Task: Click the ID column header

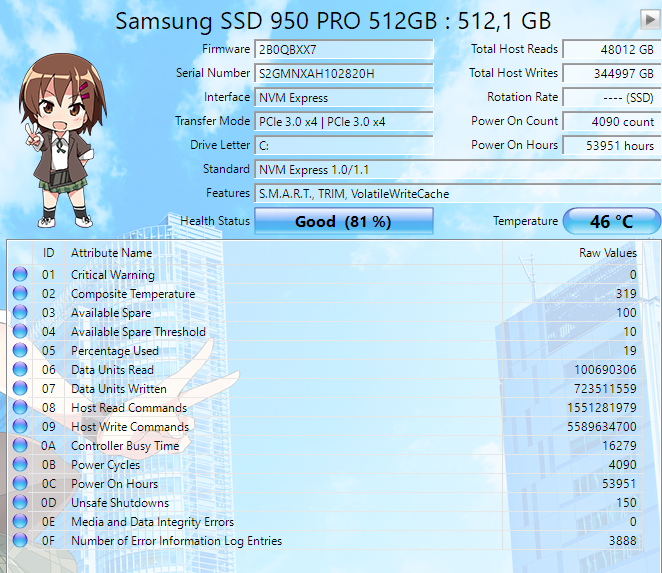Action: click(x=49, y=253)
